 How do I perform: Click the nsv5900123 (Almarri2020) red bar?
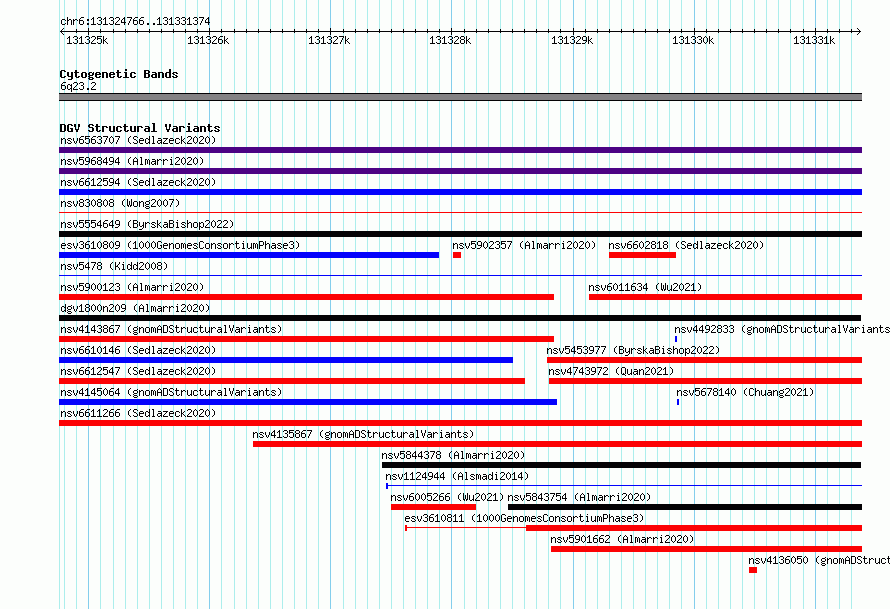(x=307, y=297)
